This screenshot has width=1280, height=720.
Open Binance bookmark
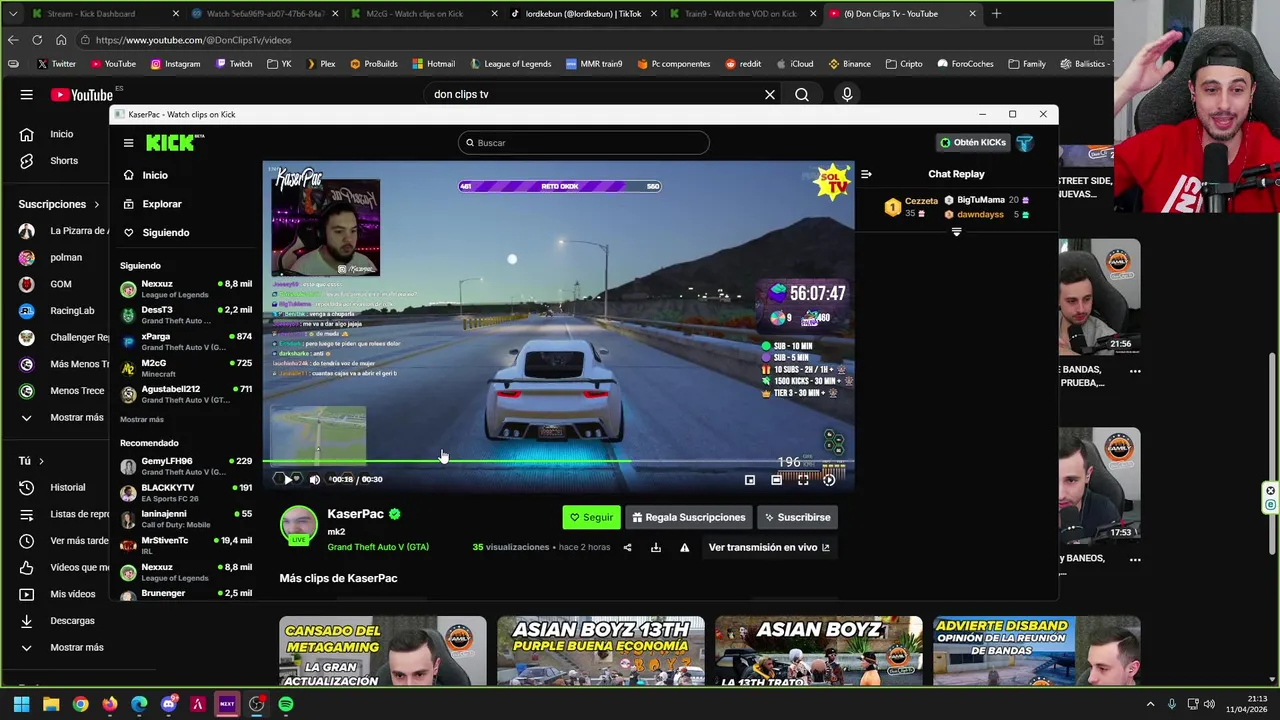pos(849,64)
